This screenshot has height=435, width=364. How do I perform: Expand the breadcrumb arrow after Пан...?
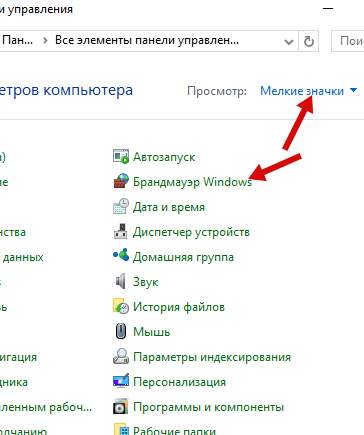coord(45,41)
